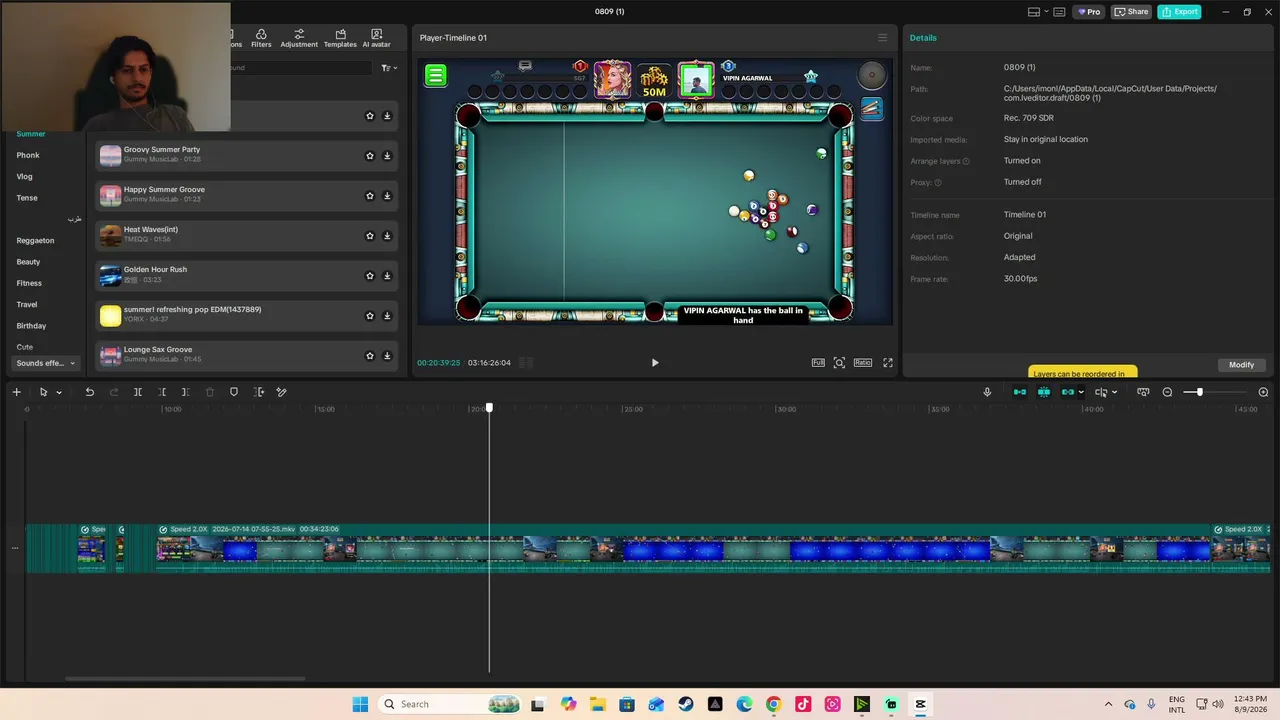Select the Beauty music category
1280x720 pixels.
(28, 262)
